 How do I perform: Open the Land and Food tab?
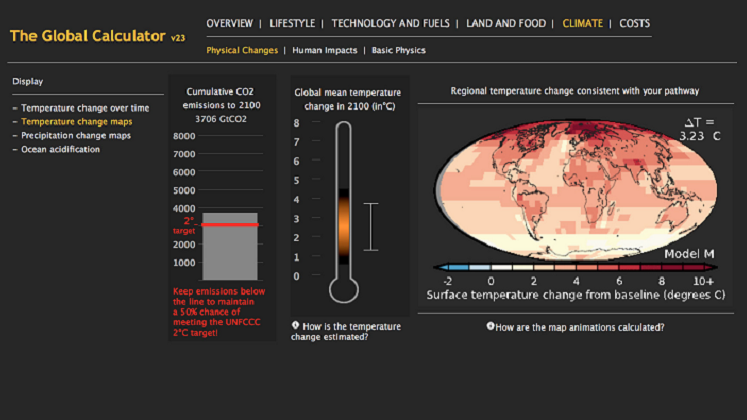[x=506, y=23]
